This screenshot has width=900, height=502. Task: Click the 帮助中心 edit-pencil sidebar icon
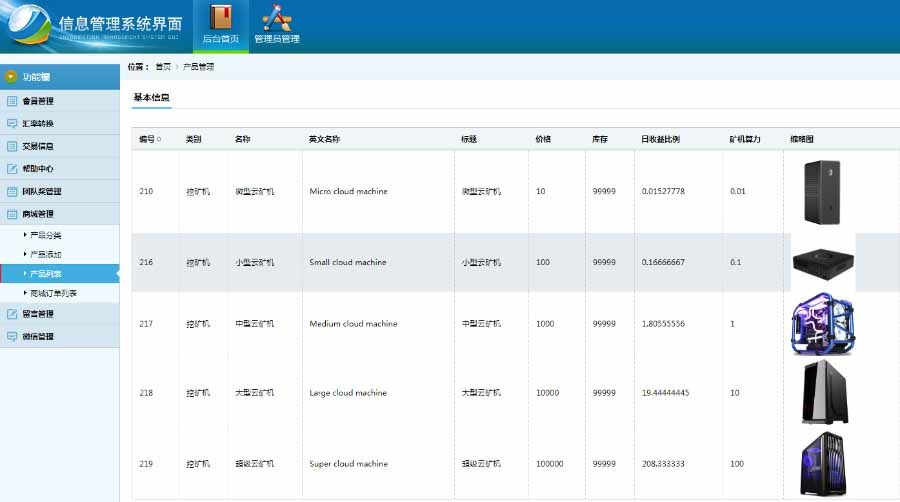pos(11,169)
